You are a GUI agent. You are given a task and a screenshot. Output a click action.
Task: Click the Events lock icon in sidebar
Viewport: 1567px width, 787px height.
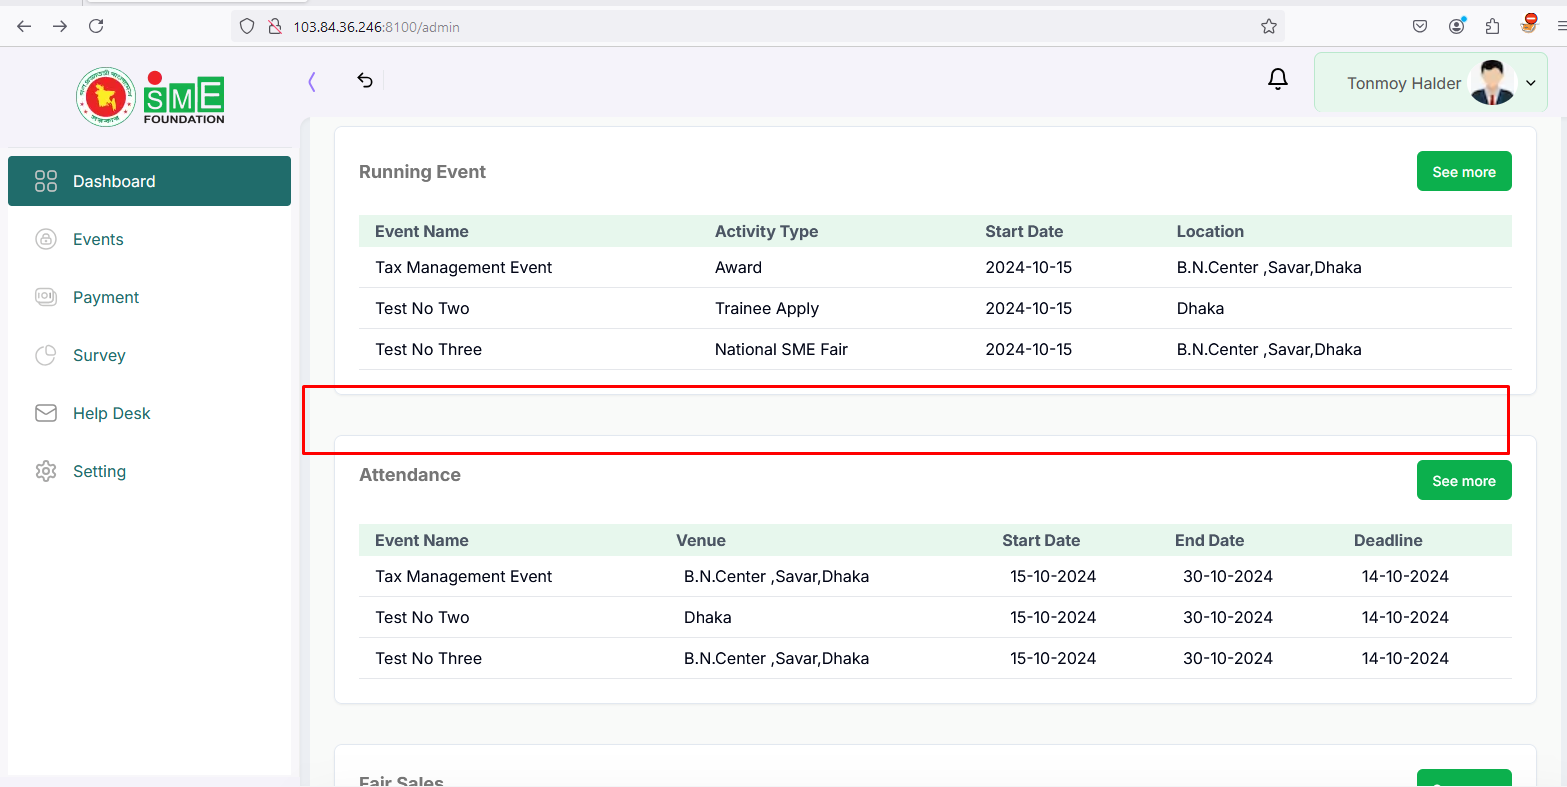pos(46,239)
